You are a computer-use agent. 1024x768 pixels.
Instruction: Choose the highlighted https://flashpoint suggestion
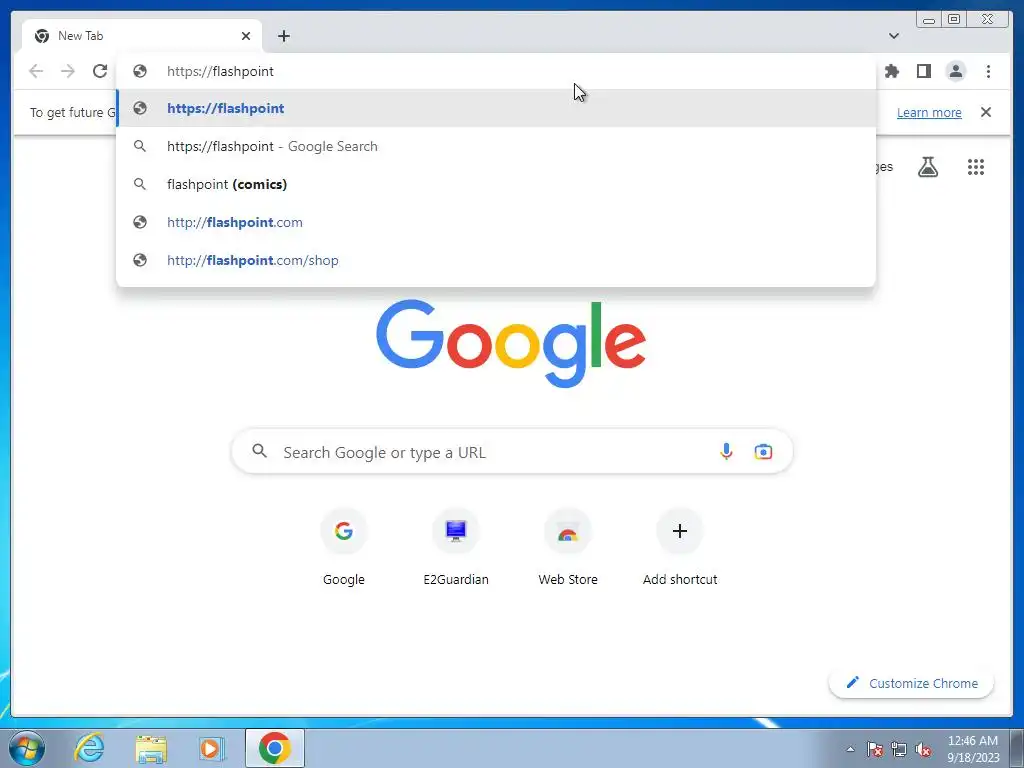pyautogui.click(x=496, y=108)
